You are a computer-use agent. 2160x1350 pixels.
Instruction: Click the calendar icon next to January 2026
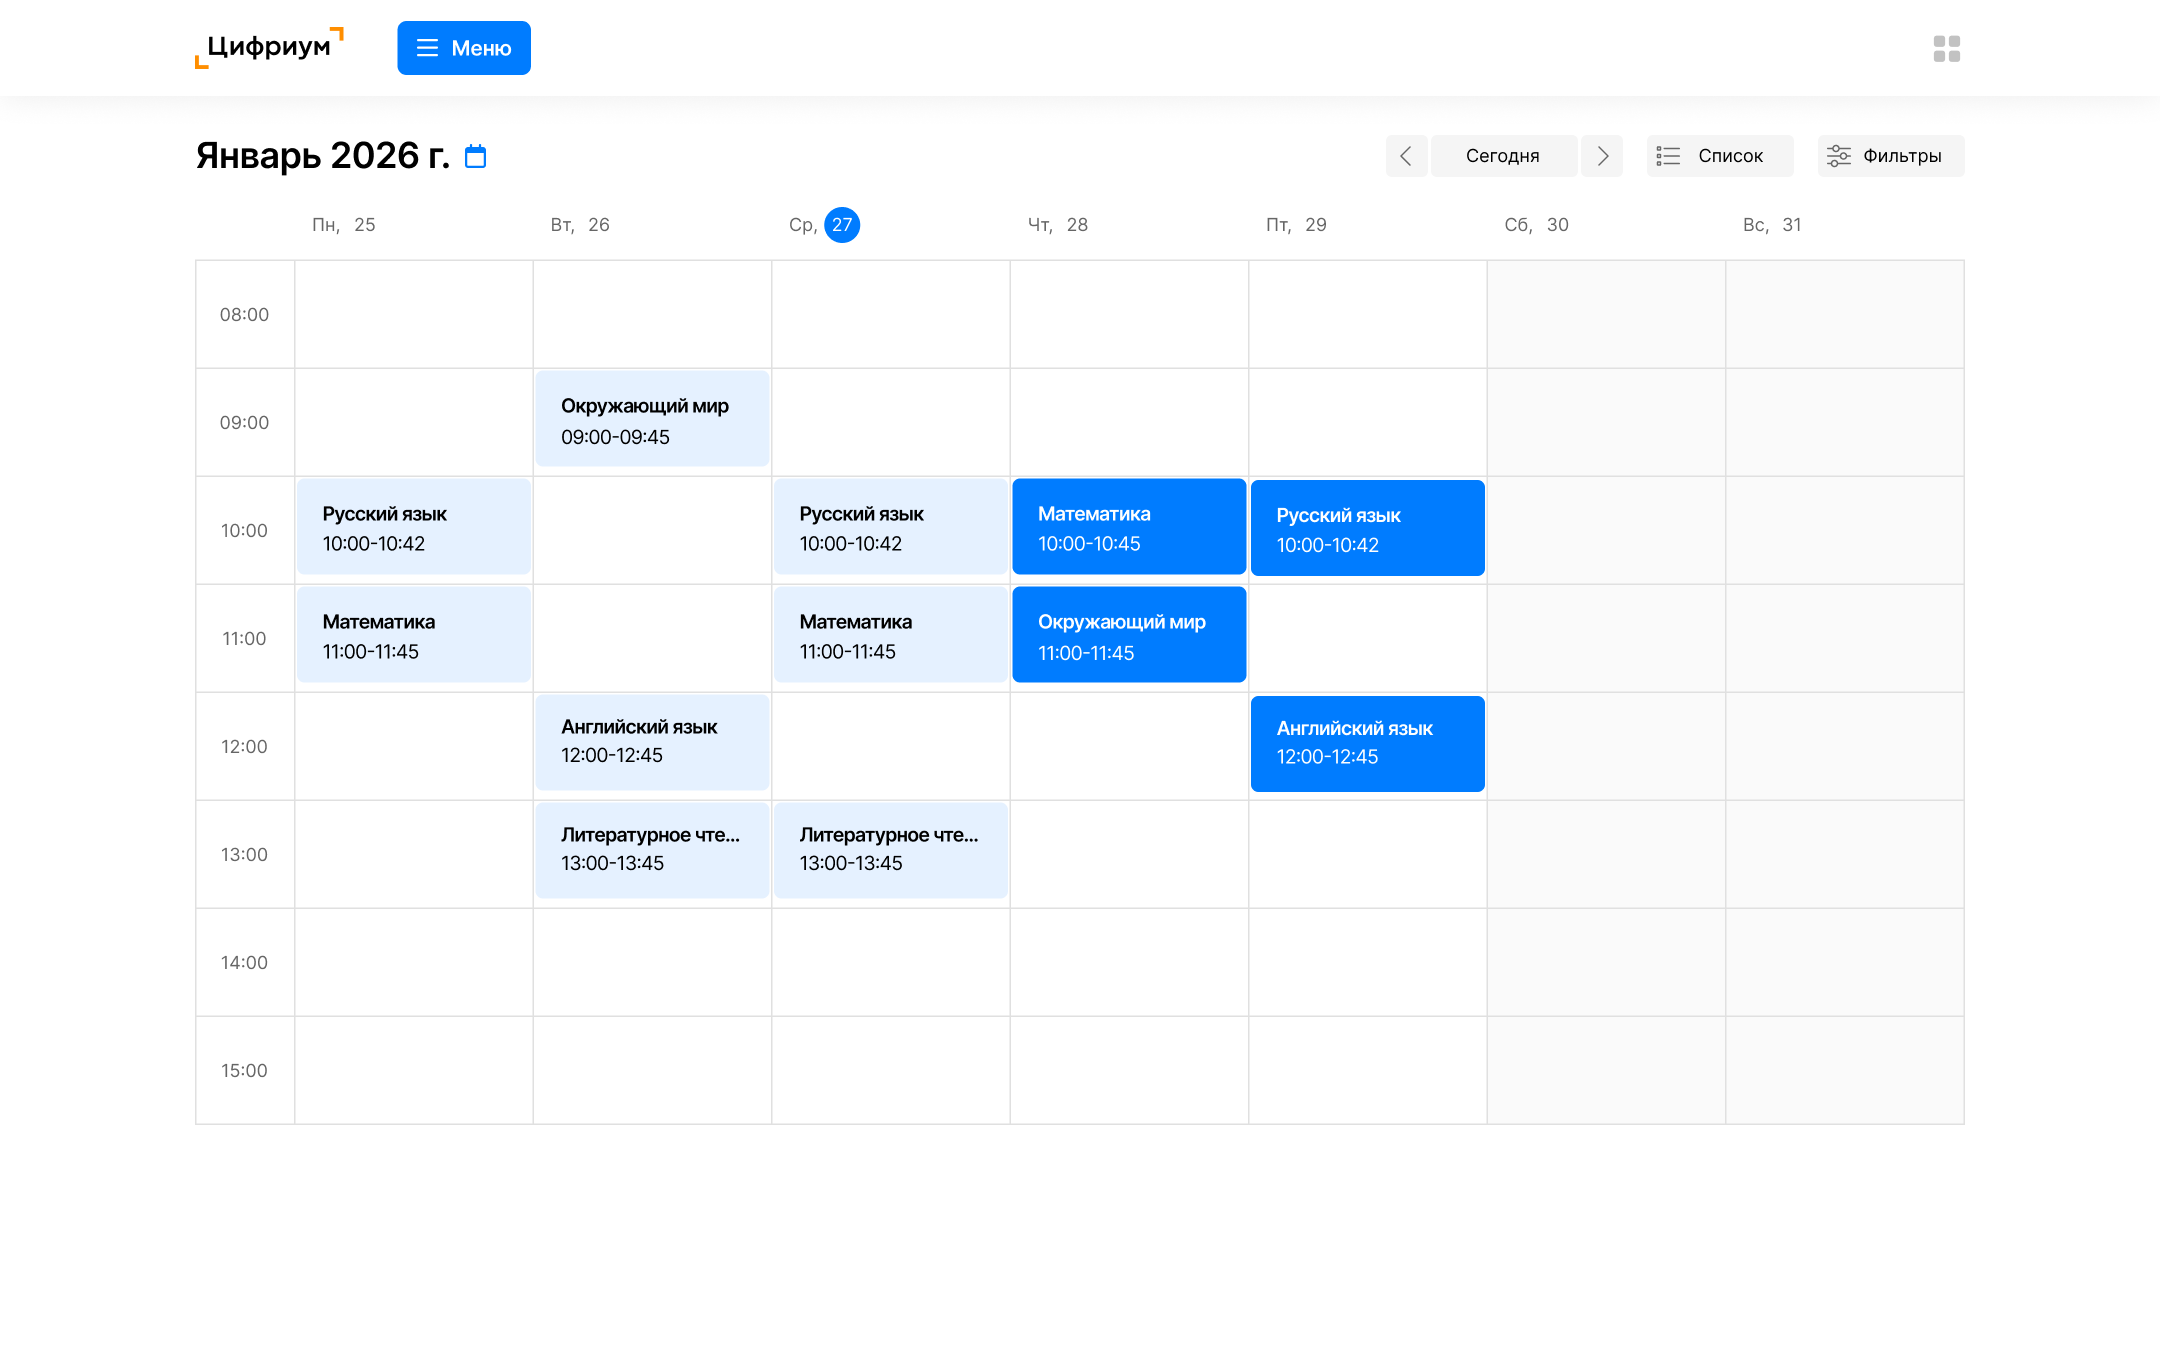tap(476, 156)
